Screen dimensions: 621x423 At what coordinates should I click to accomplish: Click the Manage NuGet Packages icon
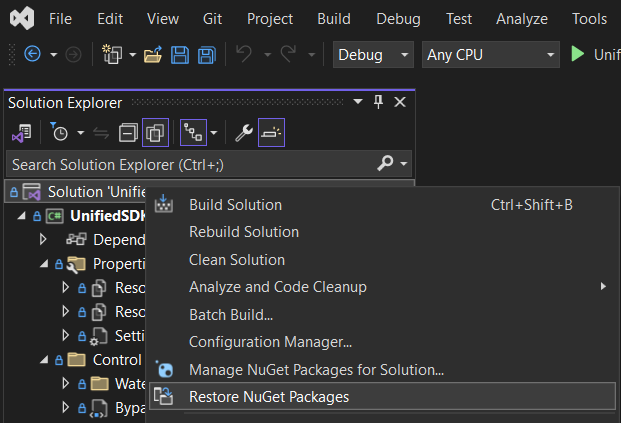point(164,369)
